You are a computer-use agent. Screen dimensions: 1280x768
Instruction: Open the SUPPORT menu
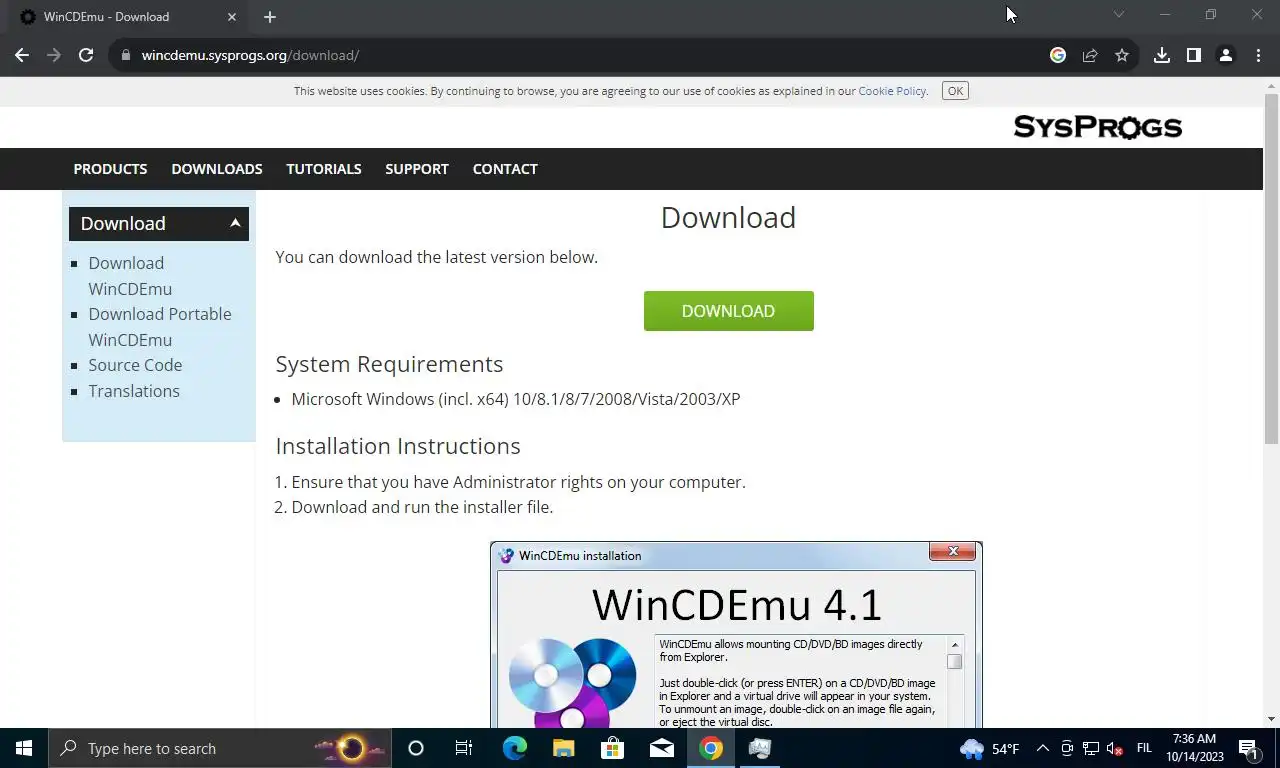point(417,169)
